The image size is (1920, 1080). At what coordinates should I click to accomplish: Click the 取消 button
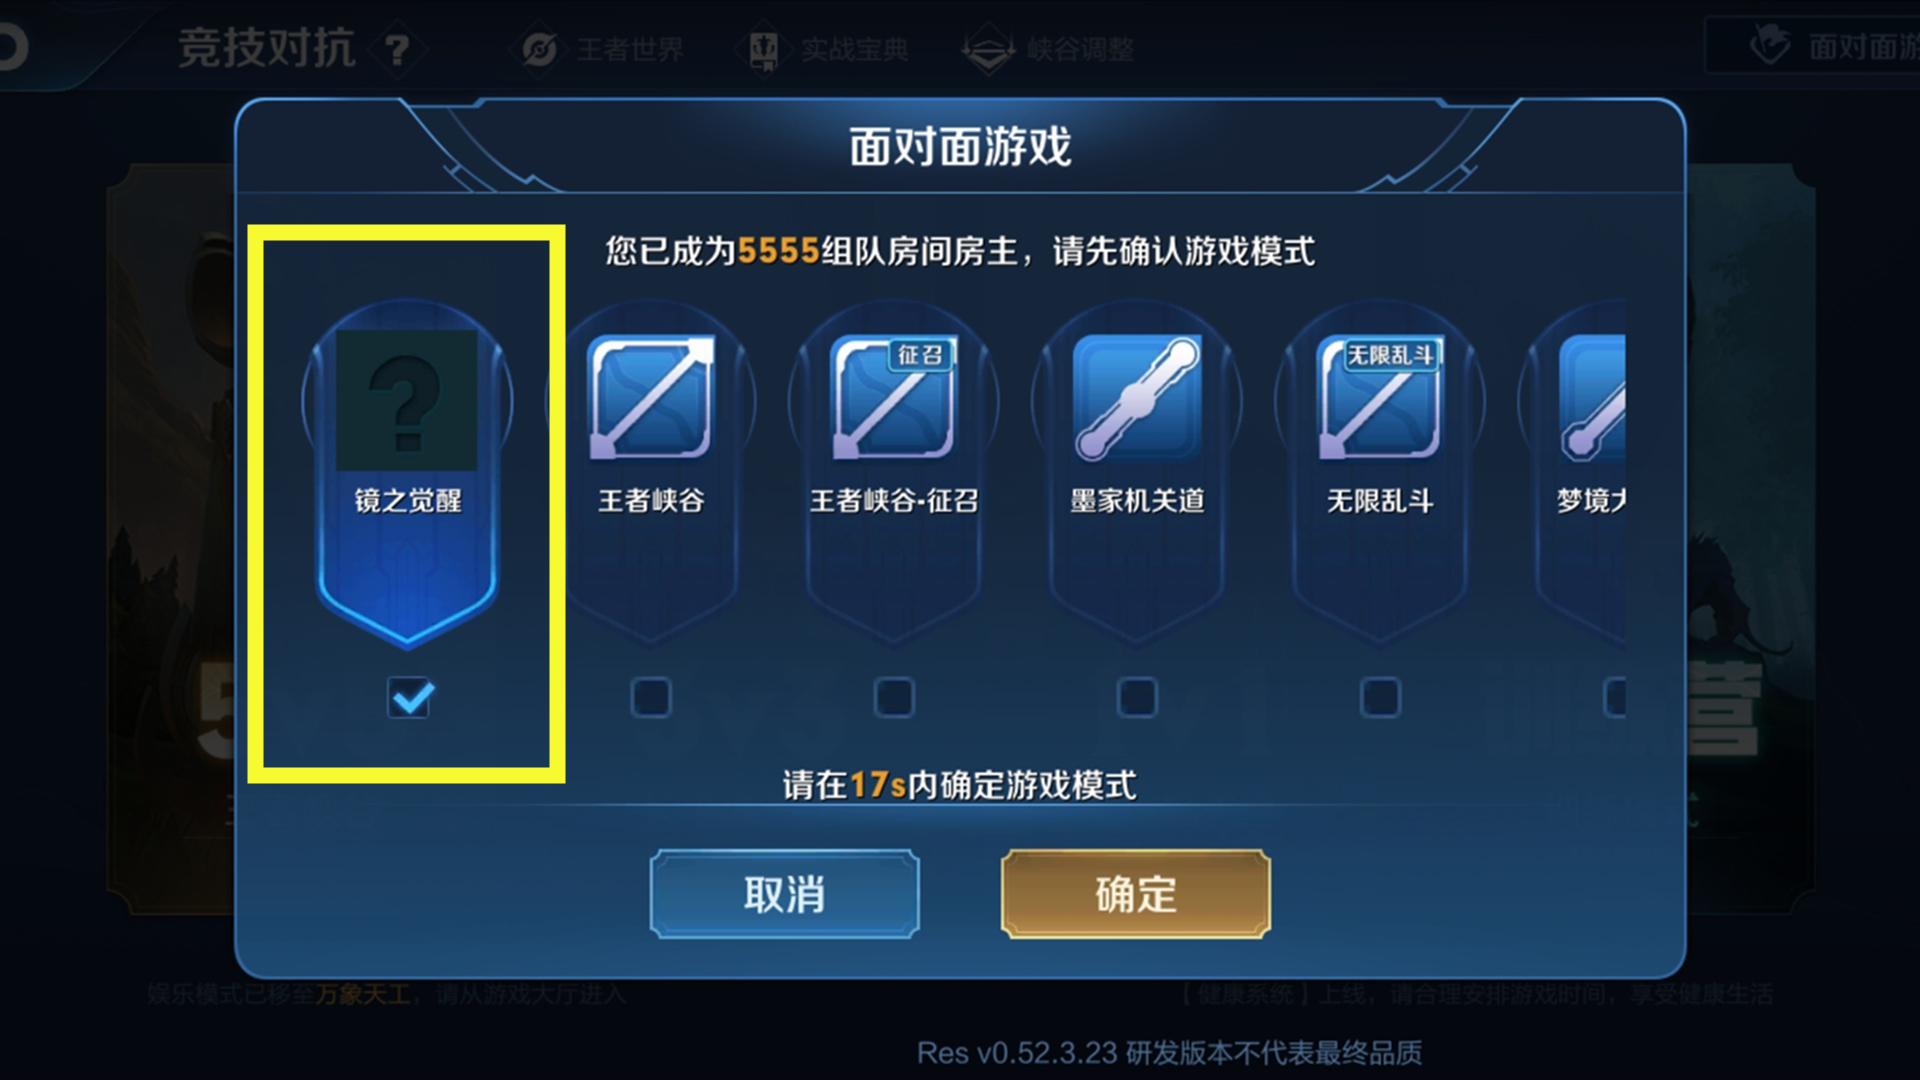784,894
